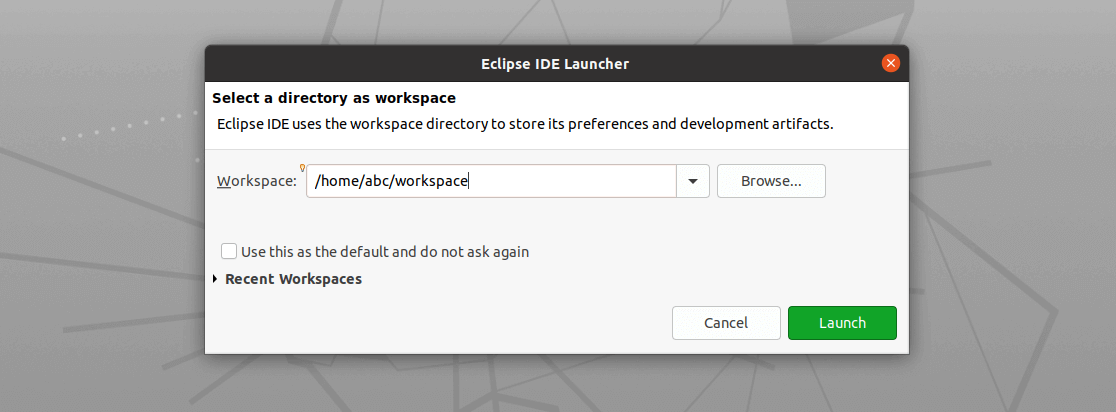Viewport: 1116px width, 412px height.
Task: Click the 'Recent Workspaces' label text
Action: click(x=293, y=279)
